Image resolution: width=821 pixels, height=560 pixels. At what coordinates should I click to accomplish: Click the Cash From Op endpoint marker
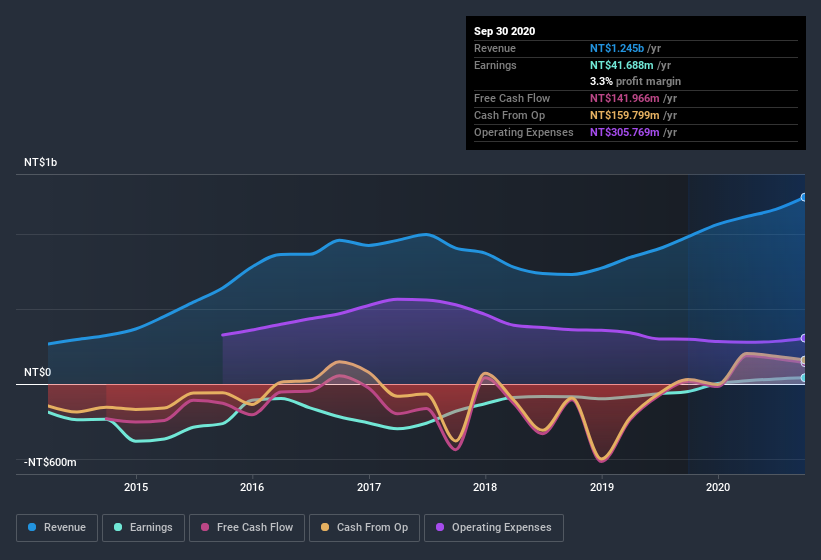[x=804, y=360]
